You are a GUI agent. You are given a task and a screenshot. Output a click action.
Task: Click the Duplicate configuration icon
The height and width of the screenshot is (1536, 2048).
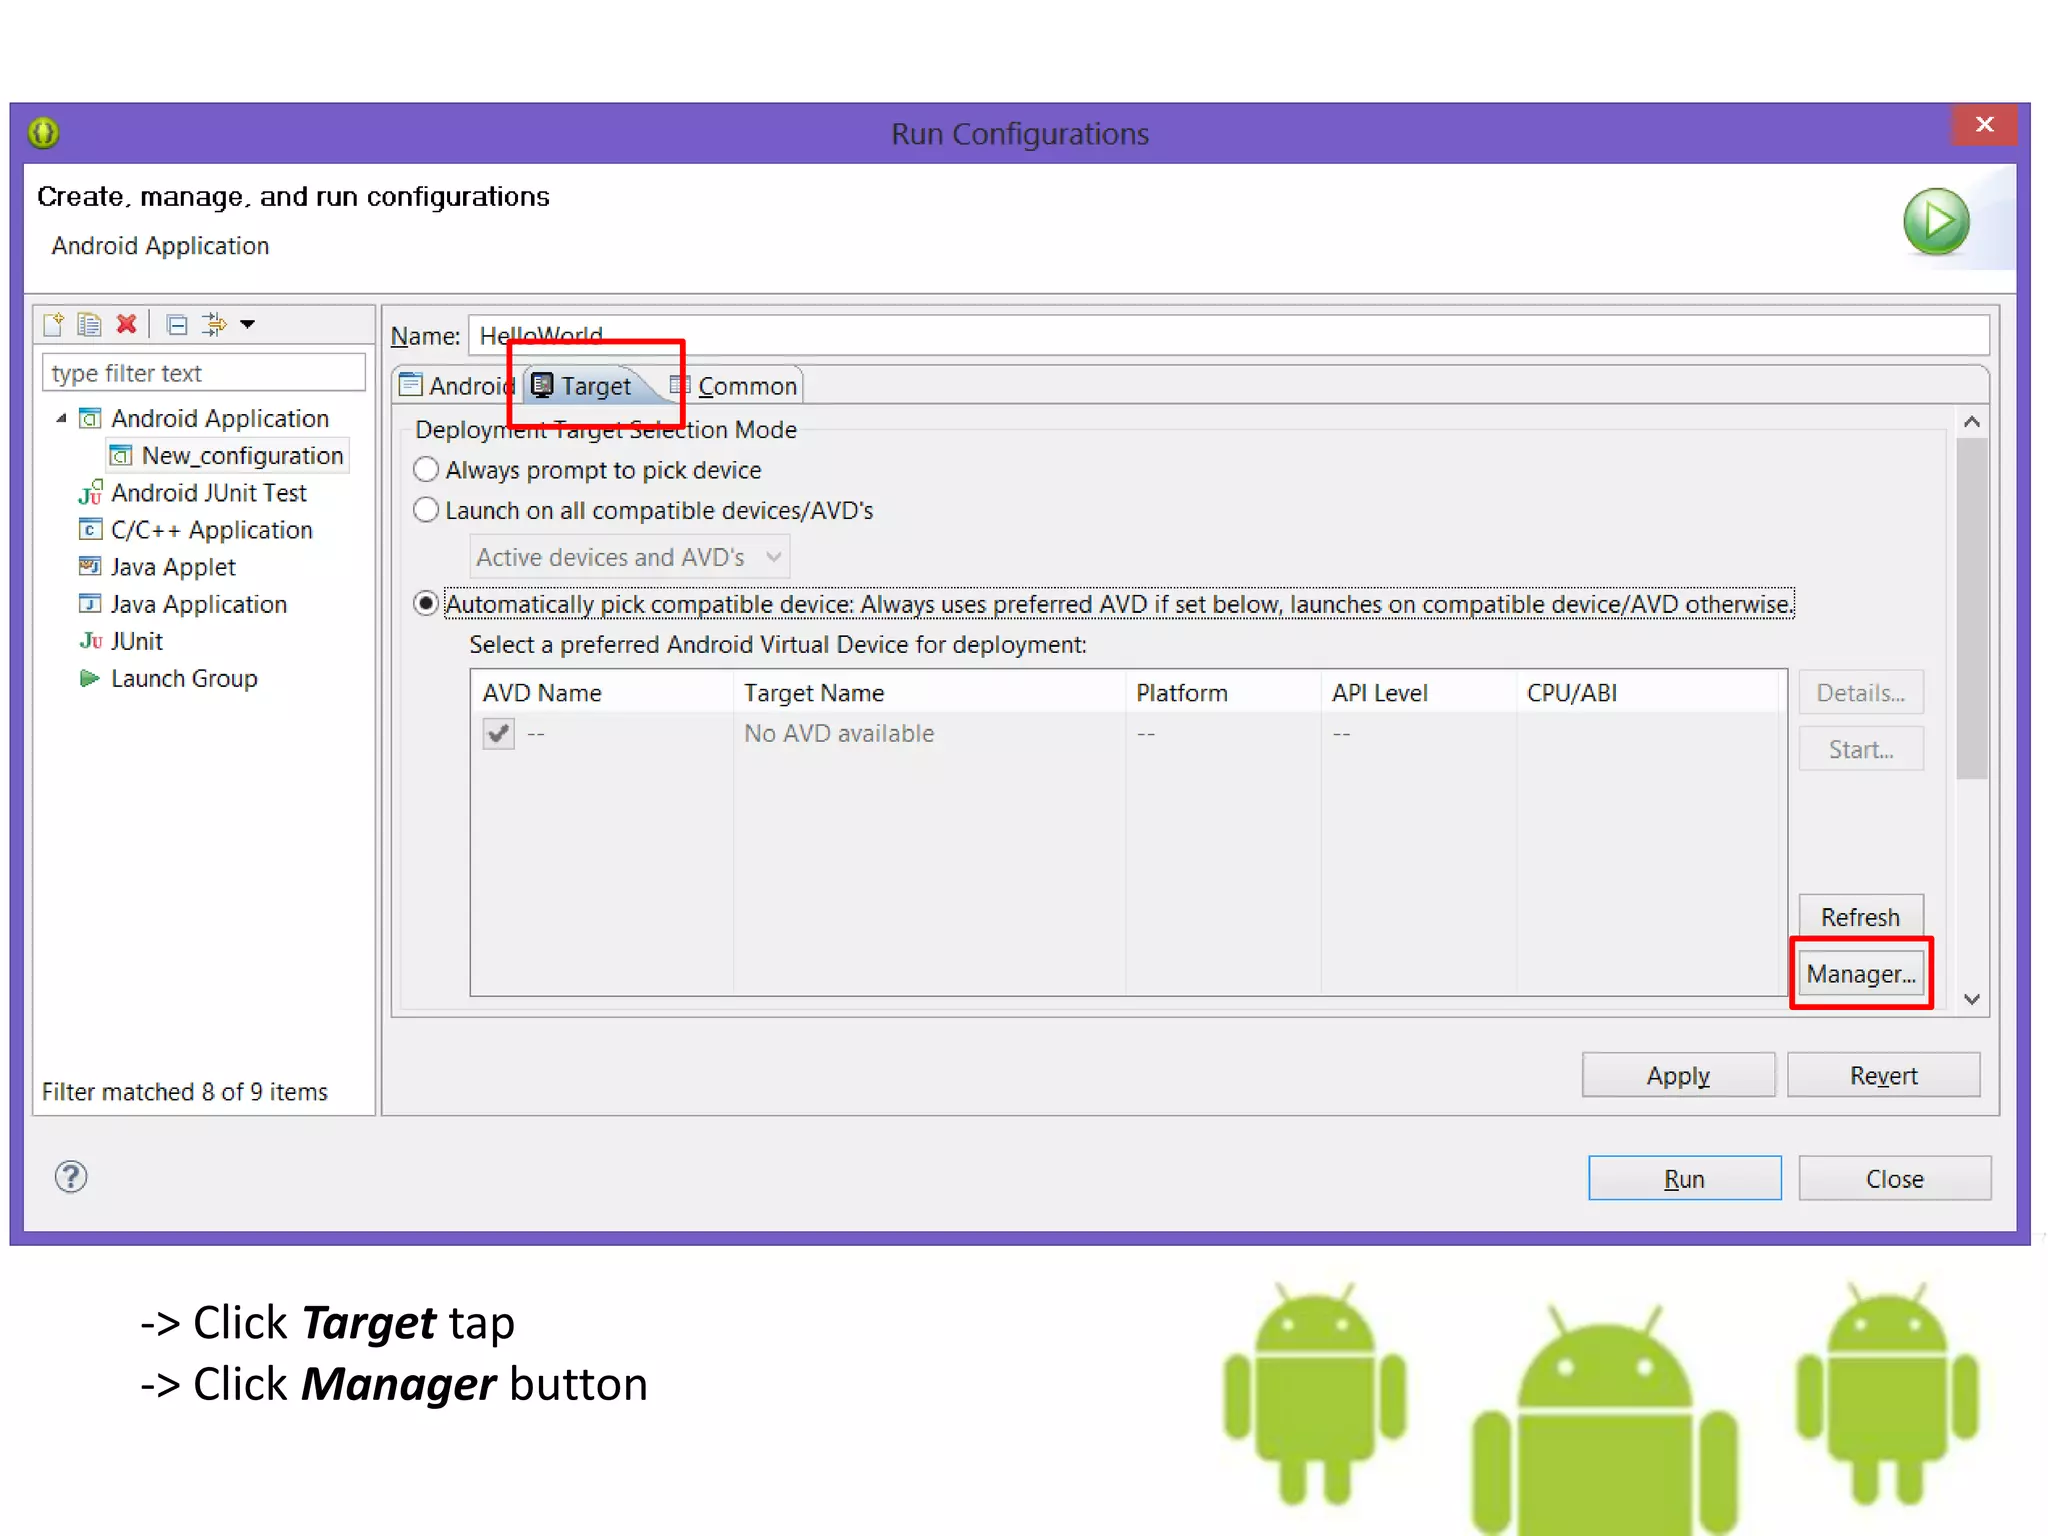(x=89, y=324)
